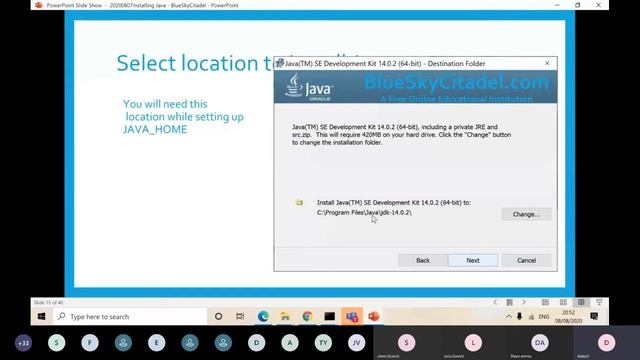Go to next slide arrow in status bar
The height and width of the screenshot is (360, 640).
click(x=524, y=302)
